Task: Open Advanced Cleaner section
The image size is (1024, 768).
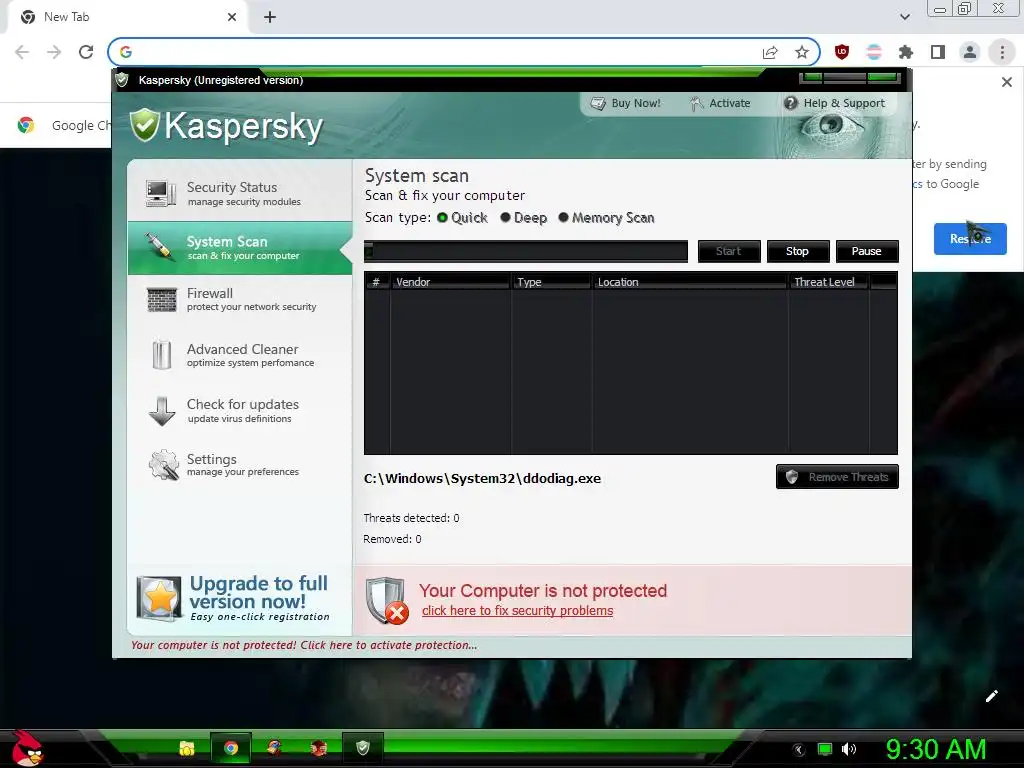Action: [x=240, y=355]
